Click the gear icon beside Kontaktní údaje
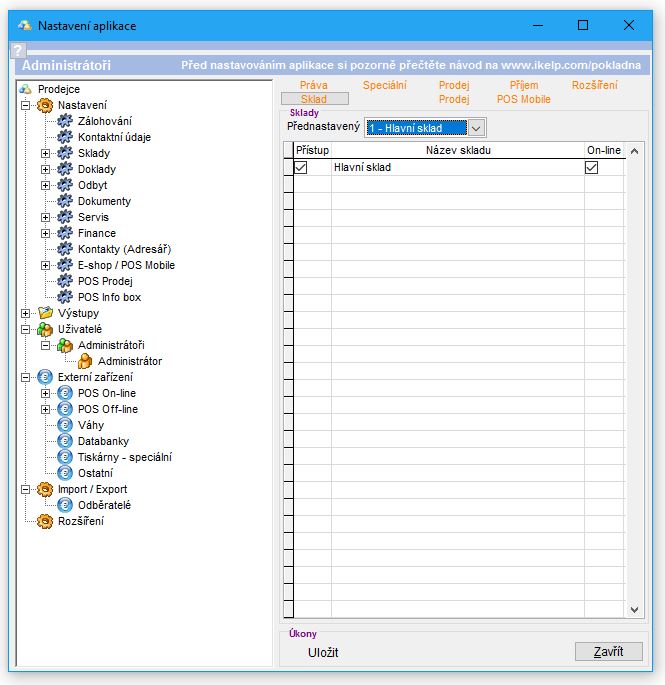 pos(65,137)
